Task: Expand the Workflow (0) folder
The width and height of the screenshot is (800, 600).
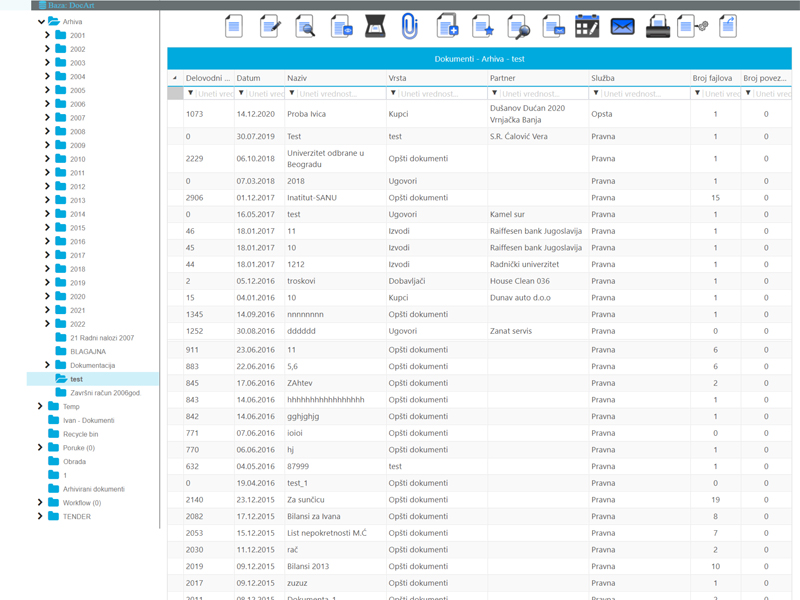Action: pos(40,503)
